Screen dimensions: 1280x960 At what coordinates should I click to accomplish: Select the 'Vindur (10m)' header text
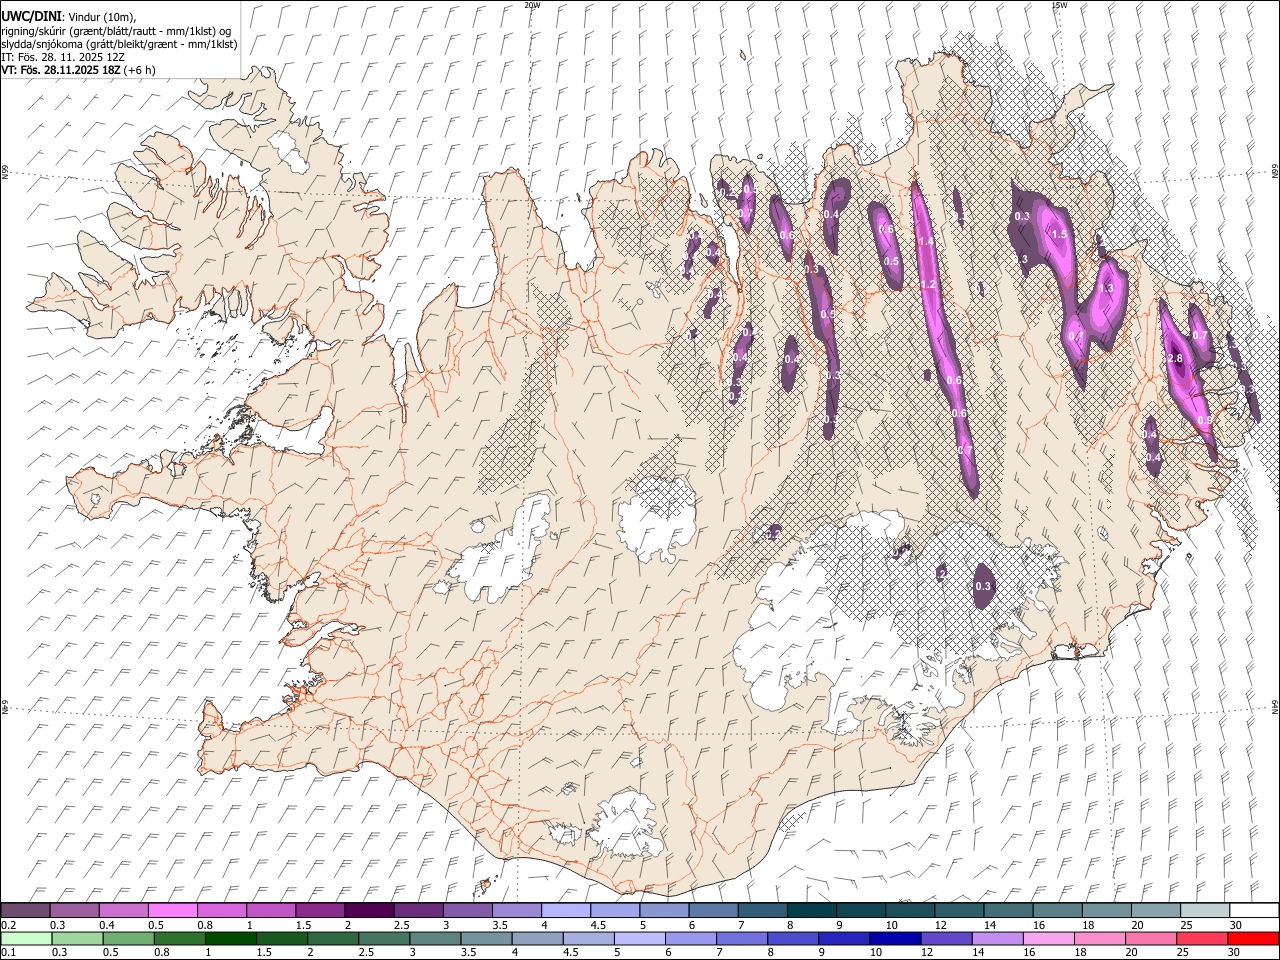point(101,17)
